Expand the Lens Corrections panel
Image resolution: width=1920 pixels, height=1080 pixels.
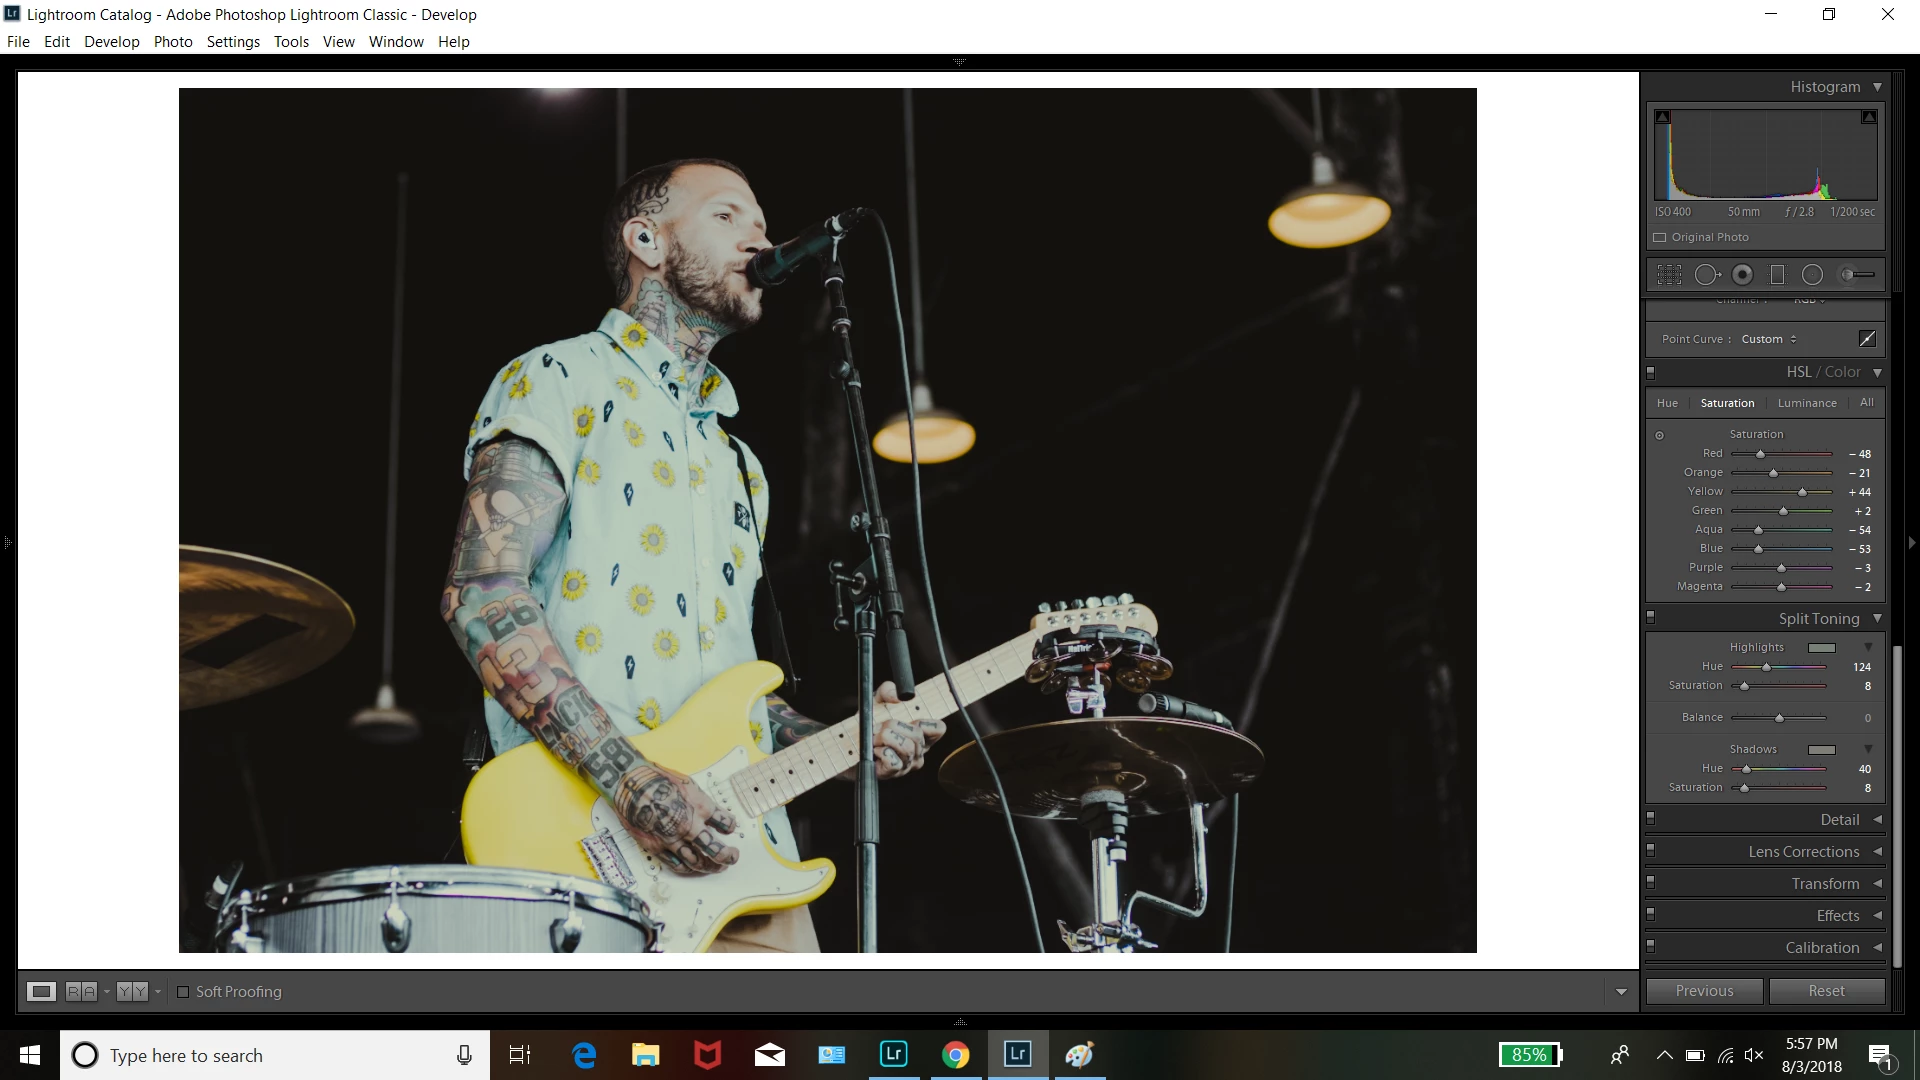click(x=1803, y=852)
